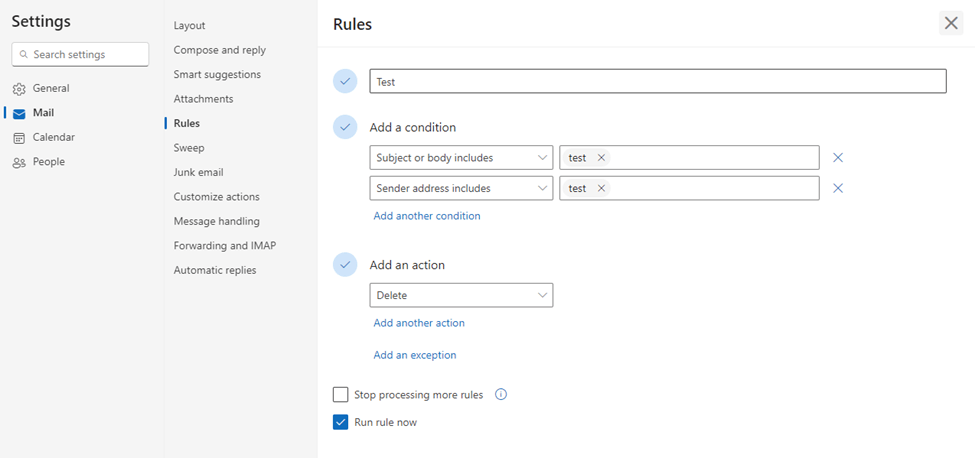Go to Smart suggestions settings

[217, 75]
